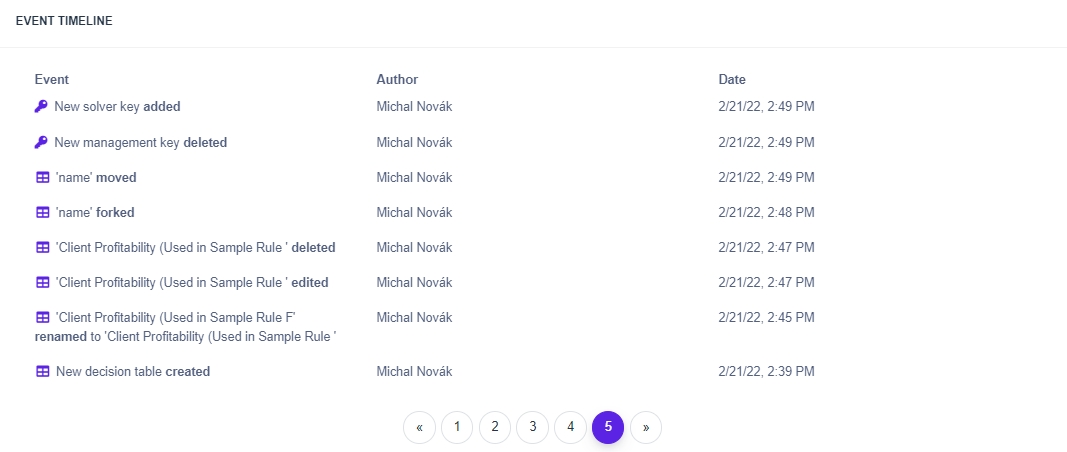
Task: Click table icon next to 'name' forked
Action: (x=42, y=213)
